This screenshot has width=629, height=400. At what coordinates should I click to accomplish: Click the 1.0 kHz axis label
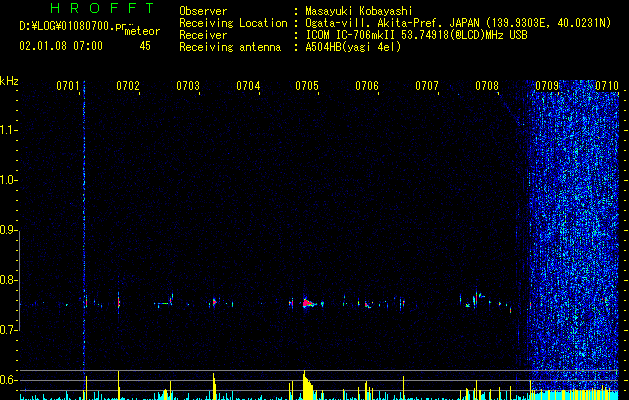pyautogui.click(x=8, y=180)
